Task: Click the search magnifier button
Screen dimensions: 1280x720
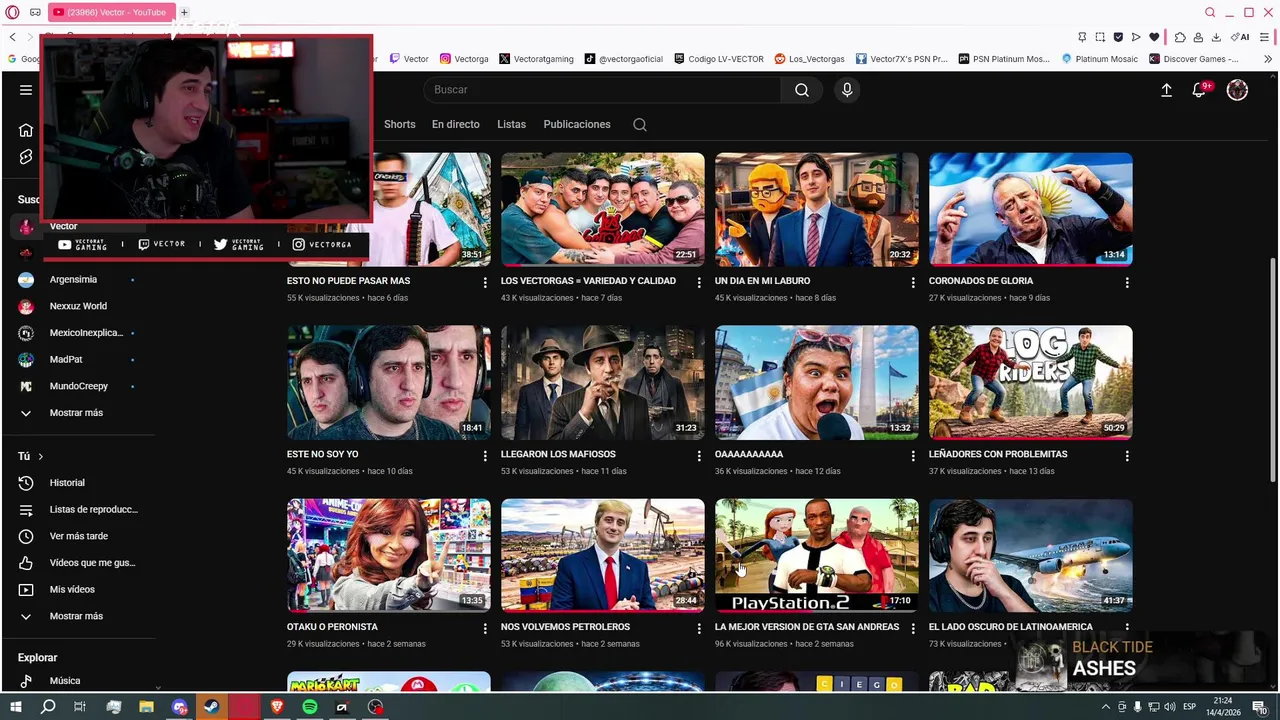Action: coord(802,90)
